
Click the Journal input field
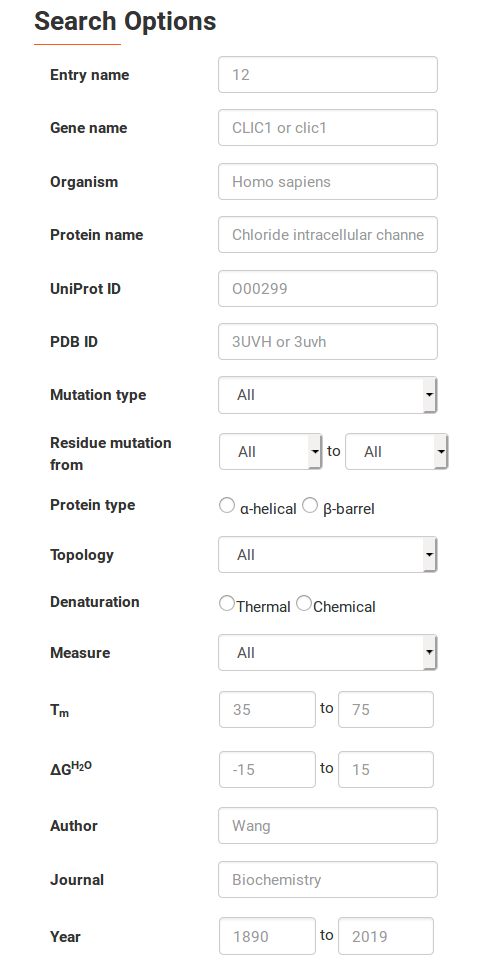click(328, 880)
